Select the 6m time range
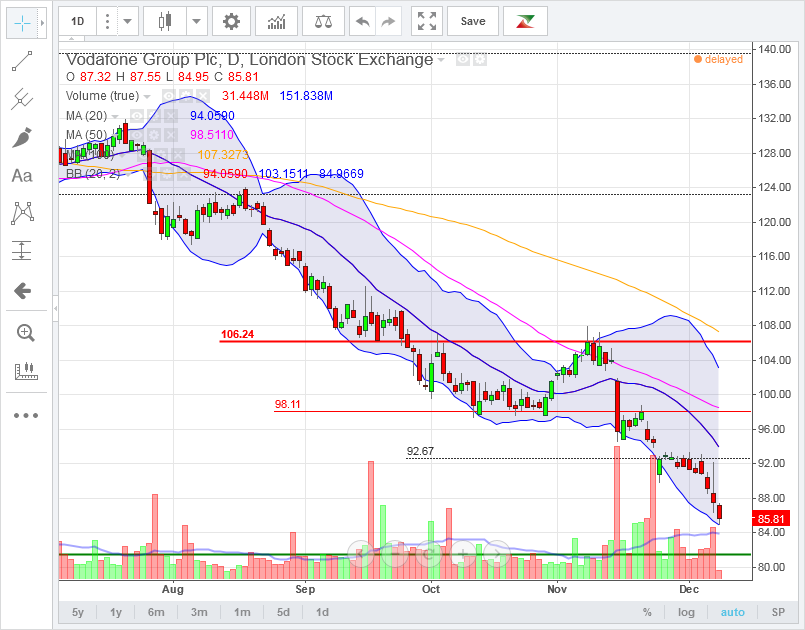 point(156,612)
